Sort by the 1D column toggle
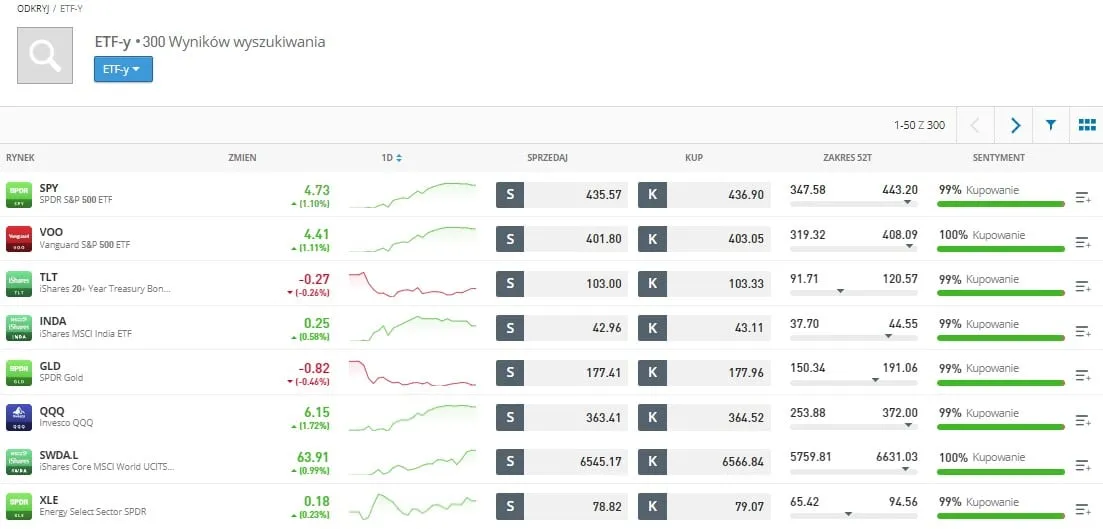1103x529 pixels. click(x=391, y=158)
